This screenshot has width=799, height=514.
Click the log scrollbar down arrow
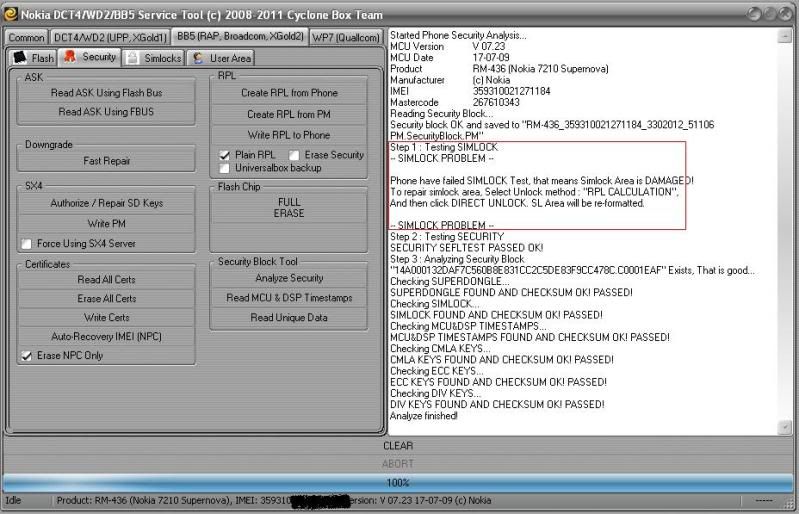point(784,427)
